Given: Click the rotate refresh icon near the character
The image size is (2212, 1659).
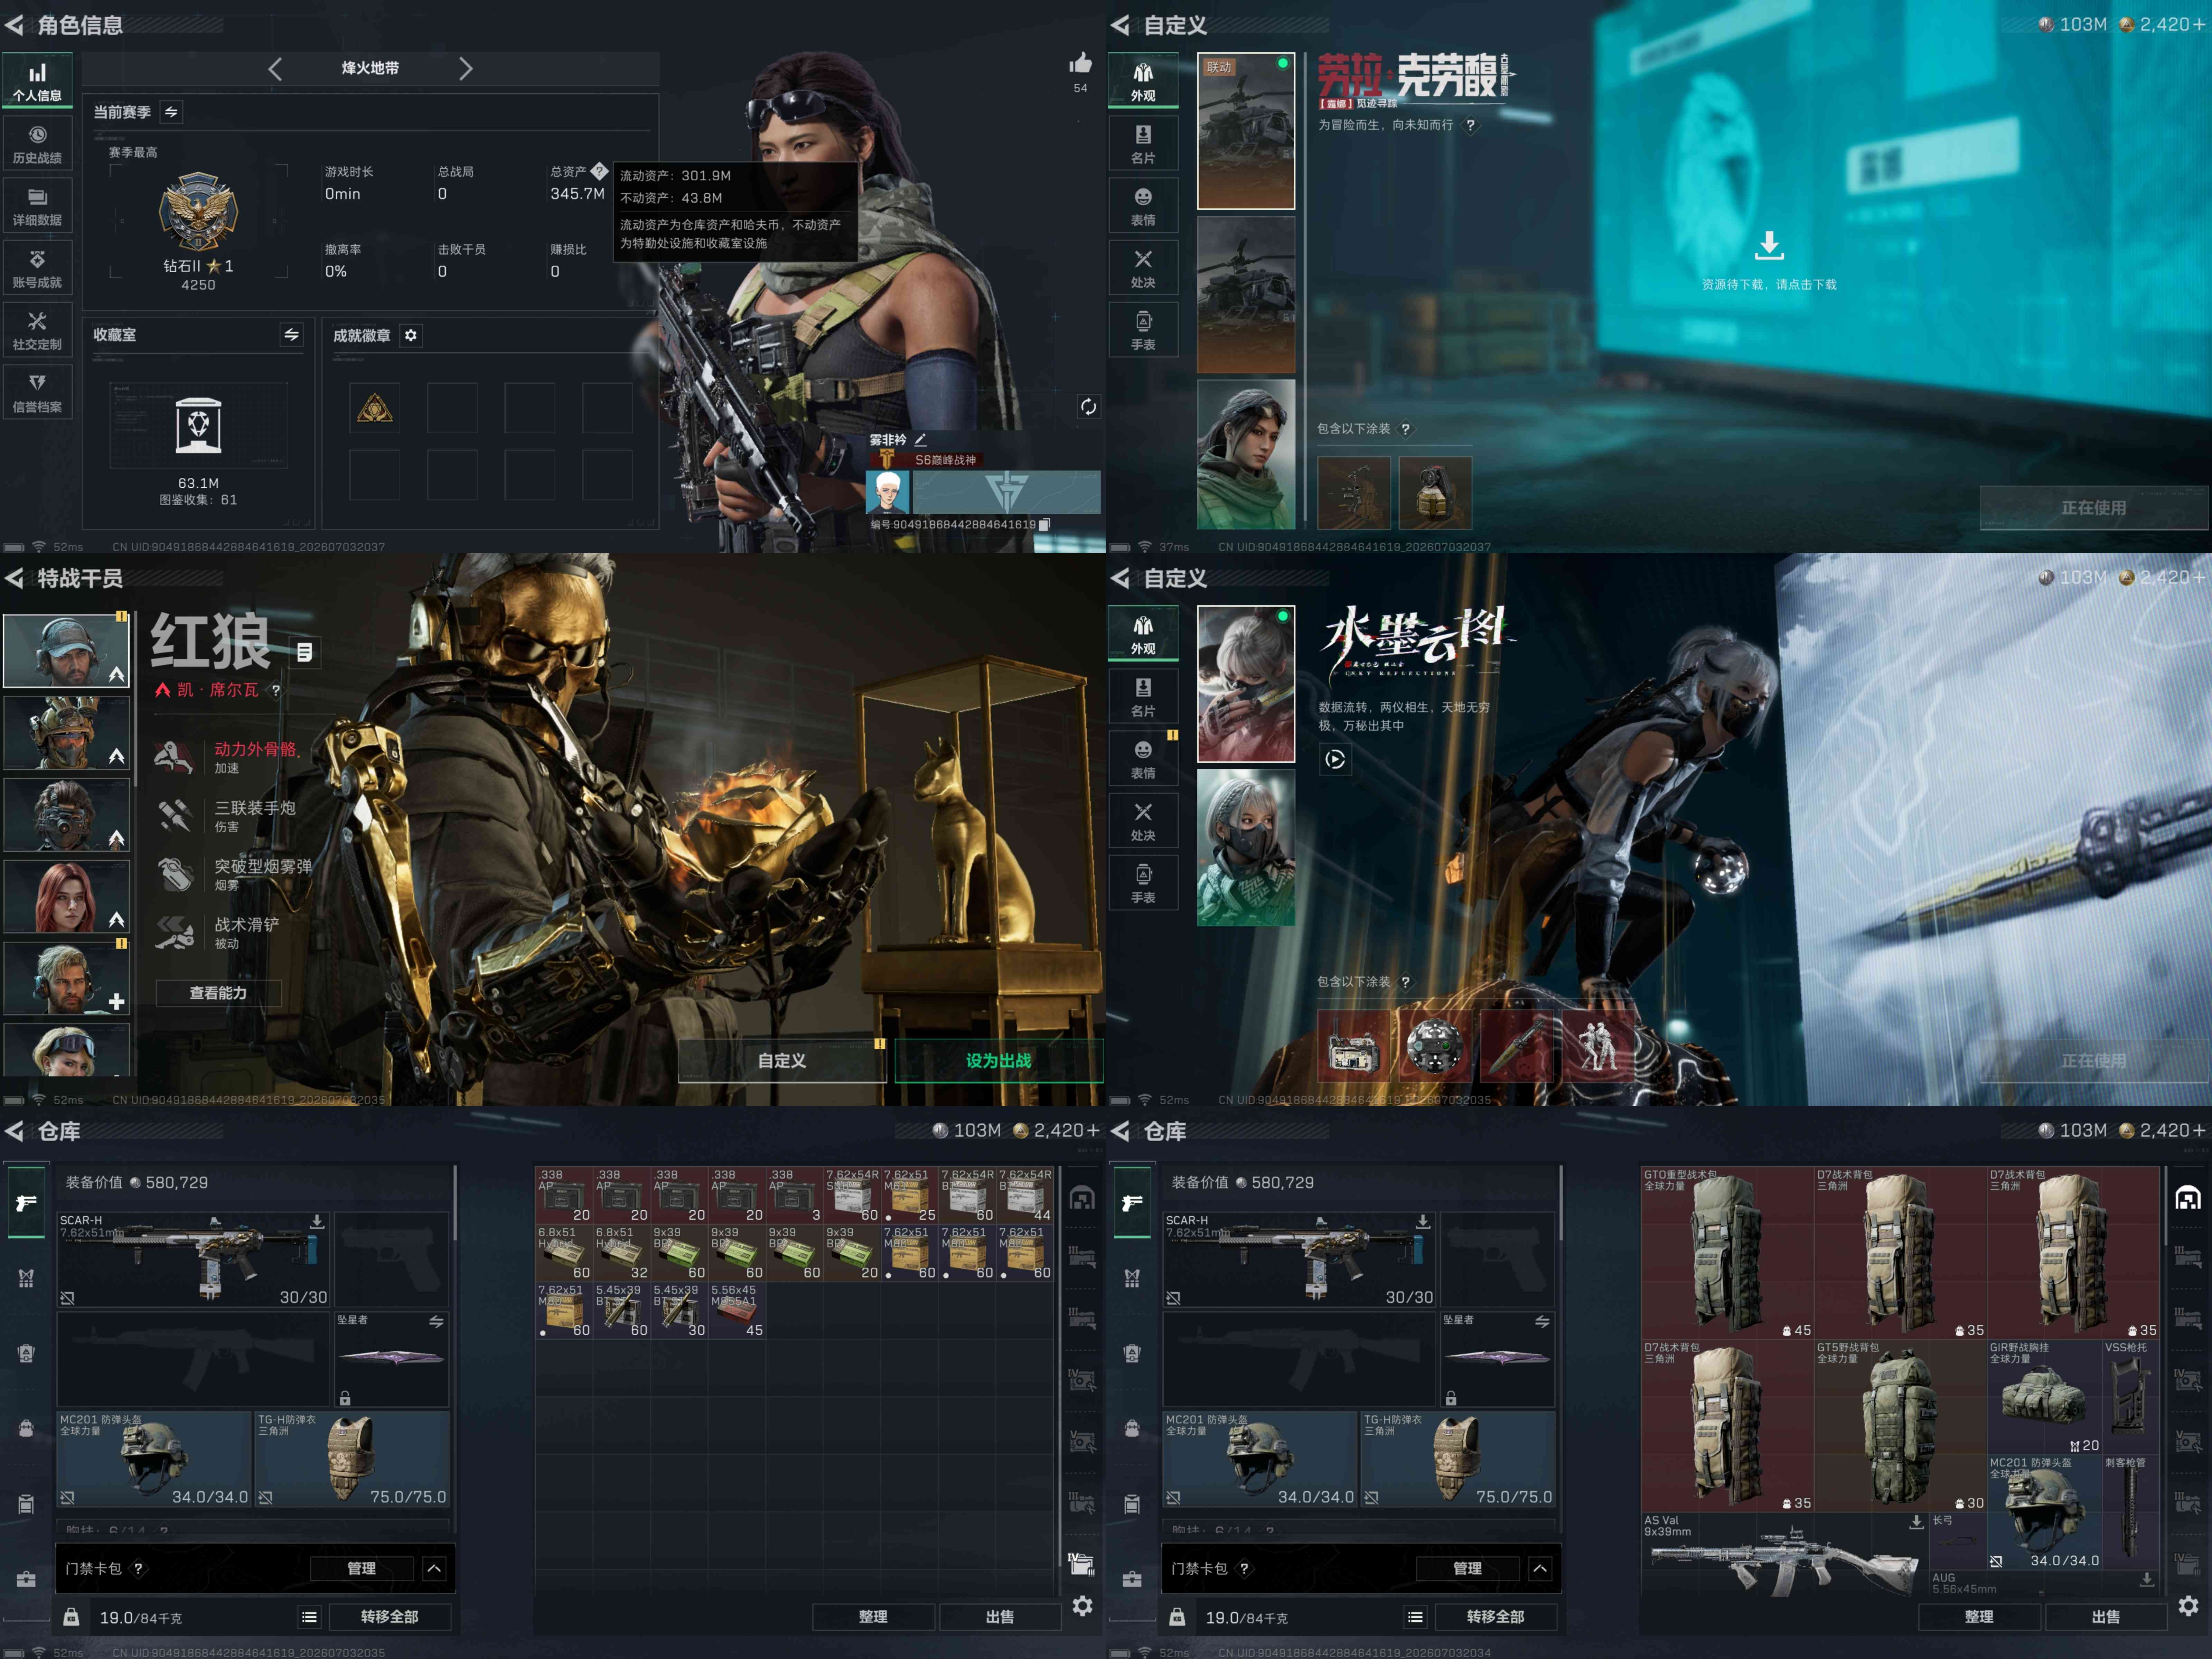Looking at the screenshot, I should coord(1088,407).
